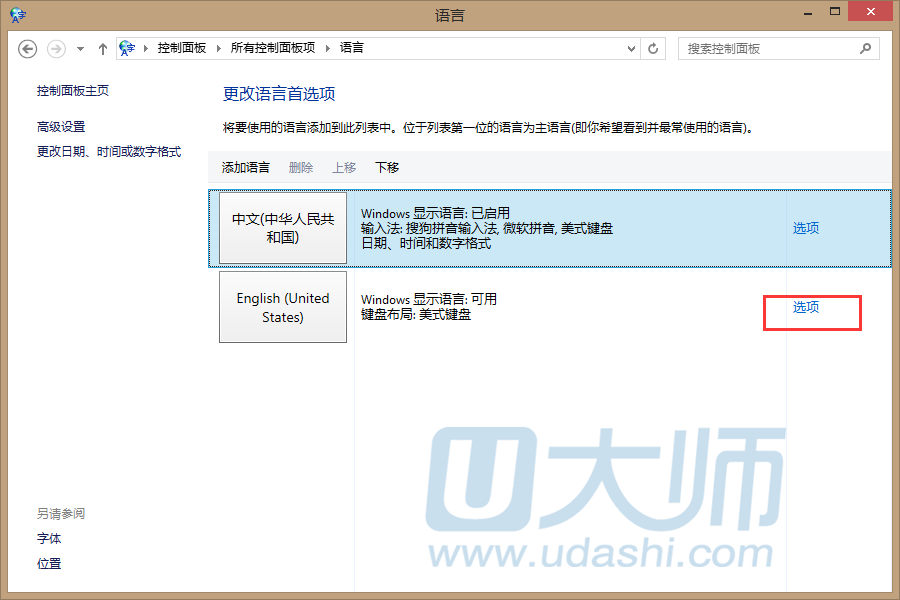Open 选项 for English (United States)
The height and width of the screenshot is (600, 900).
[806, 307]
